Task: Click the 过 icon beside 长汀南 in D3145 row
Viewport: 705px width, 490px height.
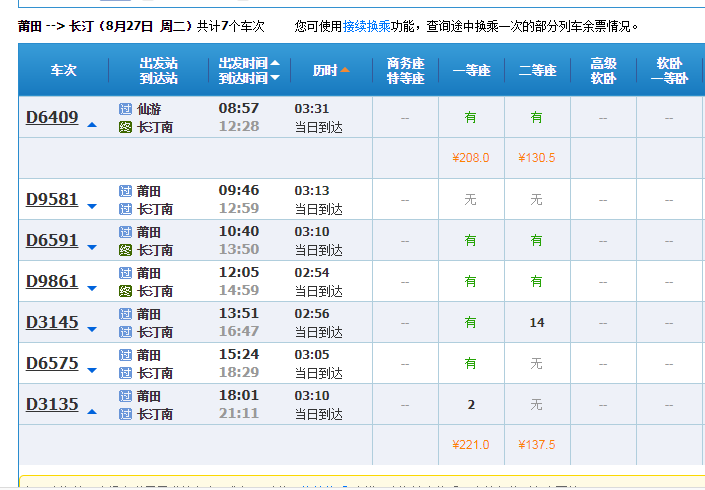Action: click(125, 332)
